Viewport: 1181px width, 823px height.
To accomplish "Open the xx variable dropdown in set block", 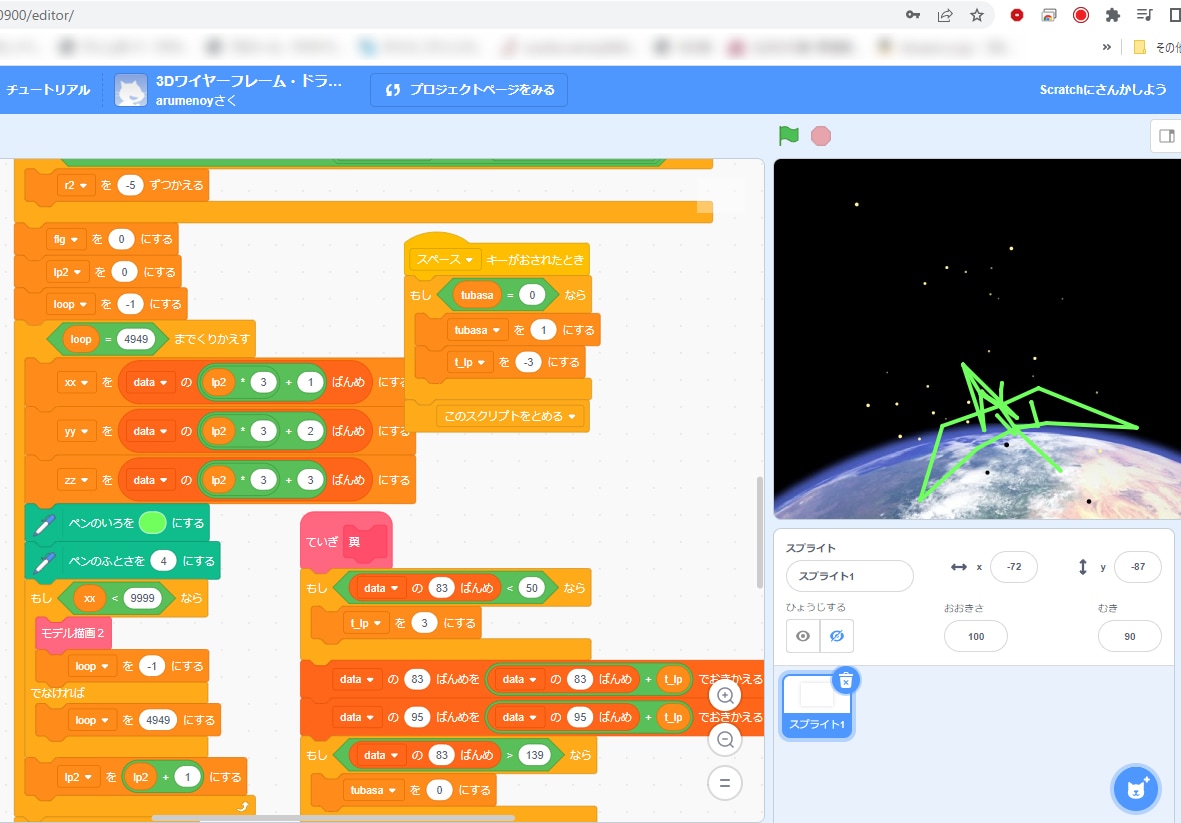I will pyautogui.click(x=77, y=383).
